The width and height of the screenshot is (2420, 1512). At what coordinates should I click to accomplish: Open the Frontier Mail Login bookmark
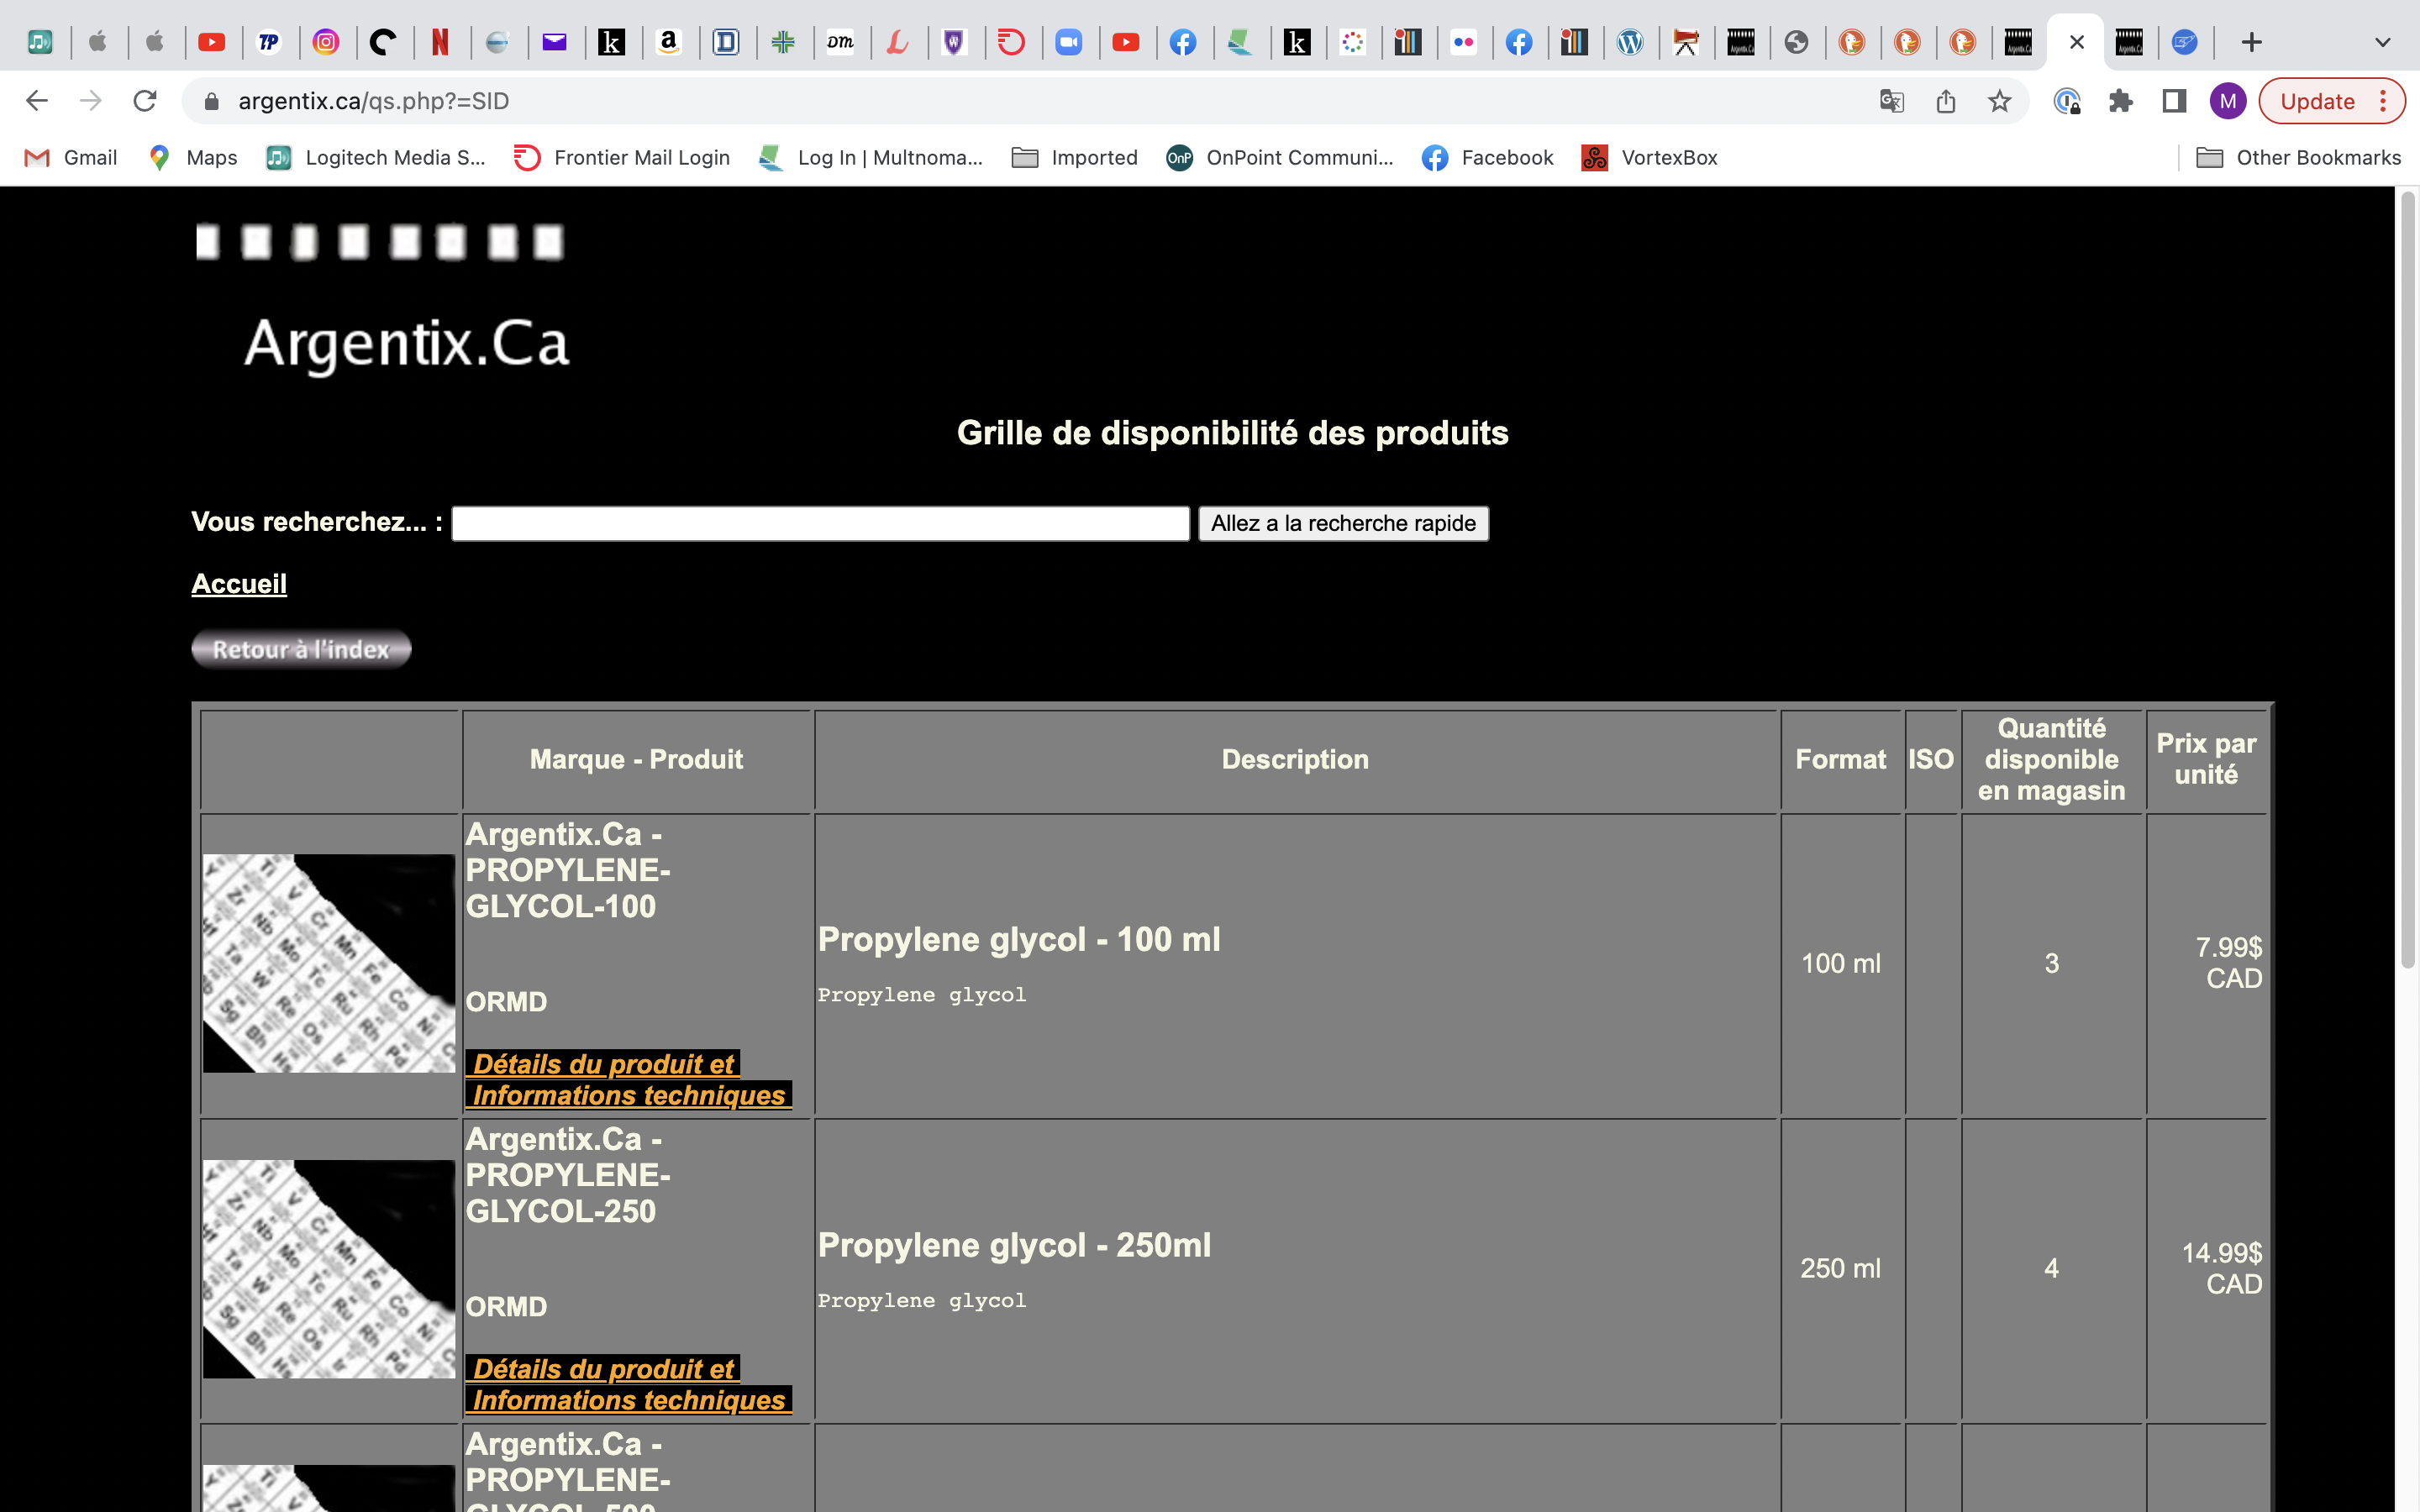pos(622,157)
